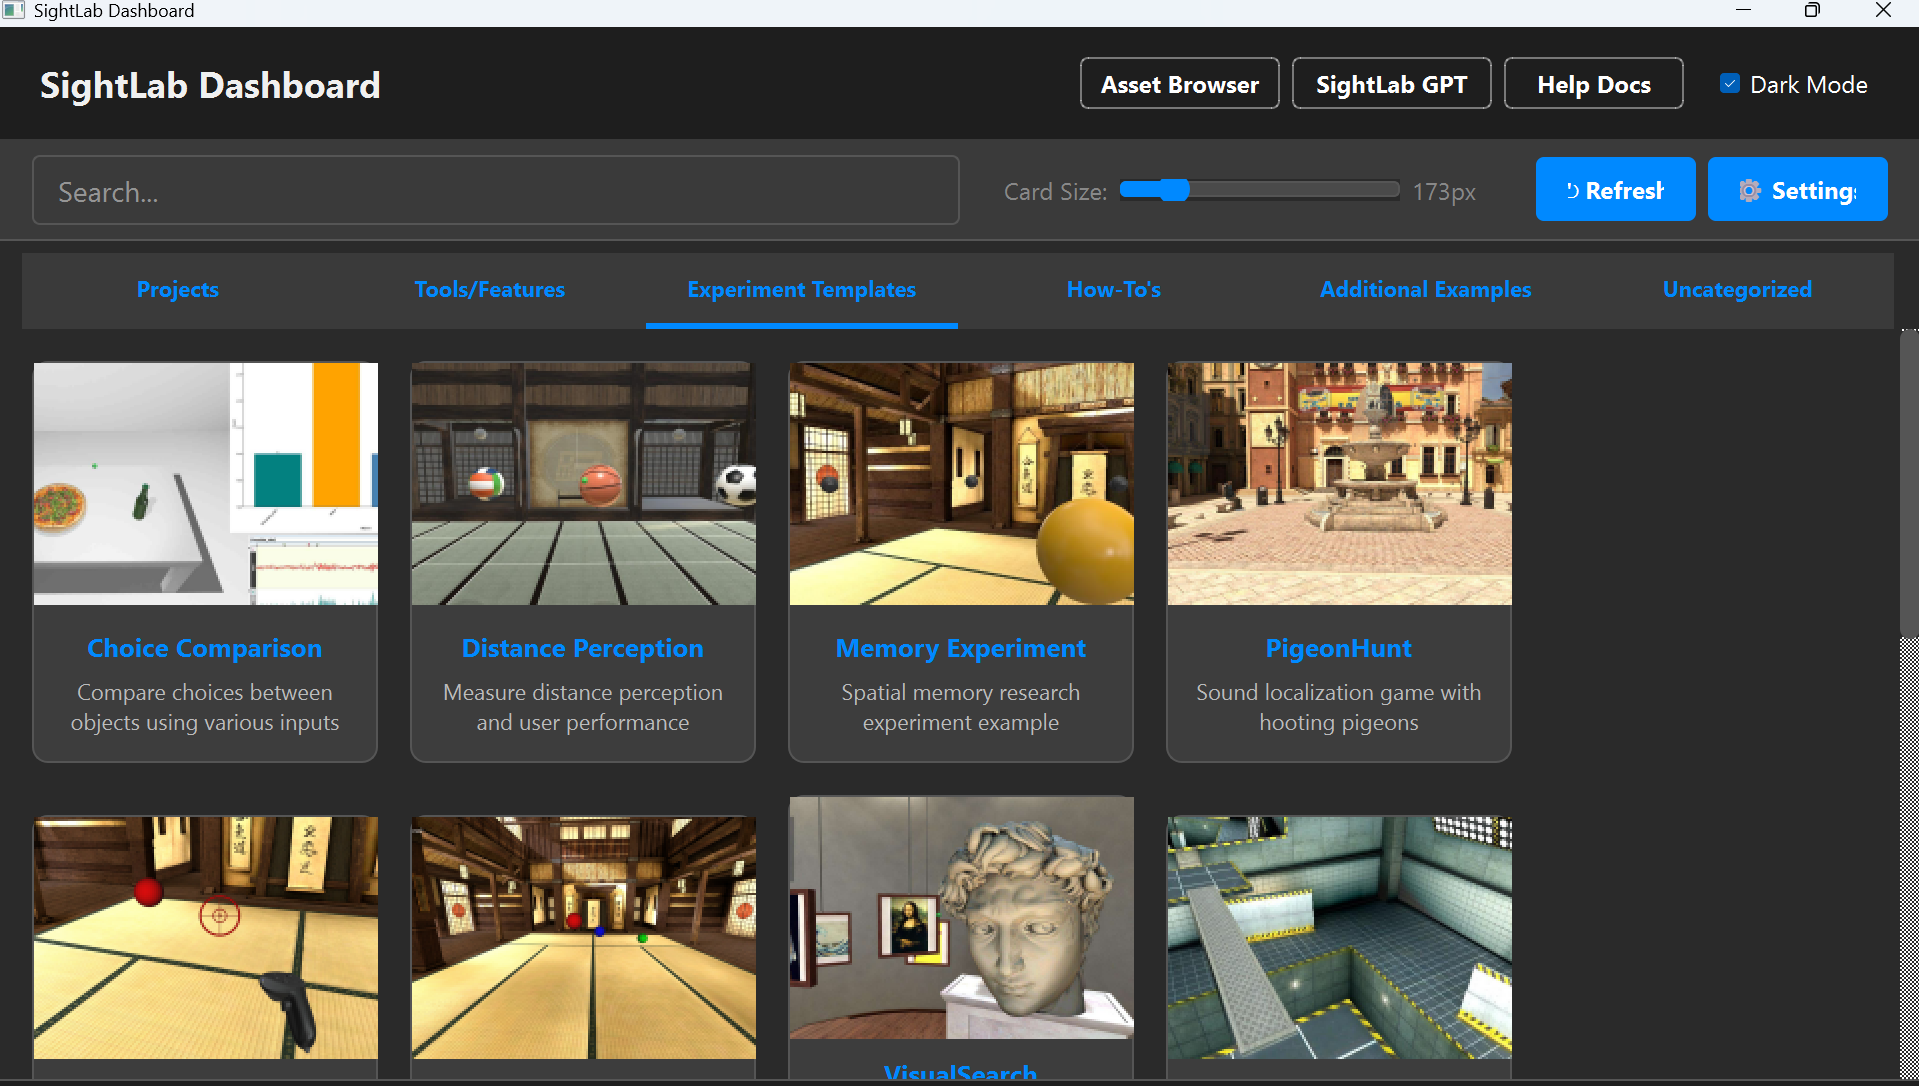Open the Tools/Features tab
Image resolution: width=1919 pixels, height=1086 pixels.
[x=489, y=289]
